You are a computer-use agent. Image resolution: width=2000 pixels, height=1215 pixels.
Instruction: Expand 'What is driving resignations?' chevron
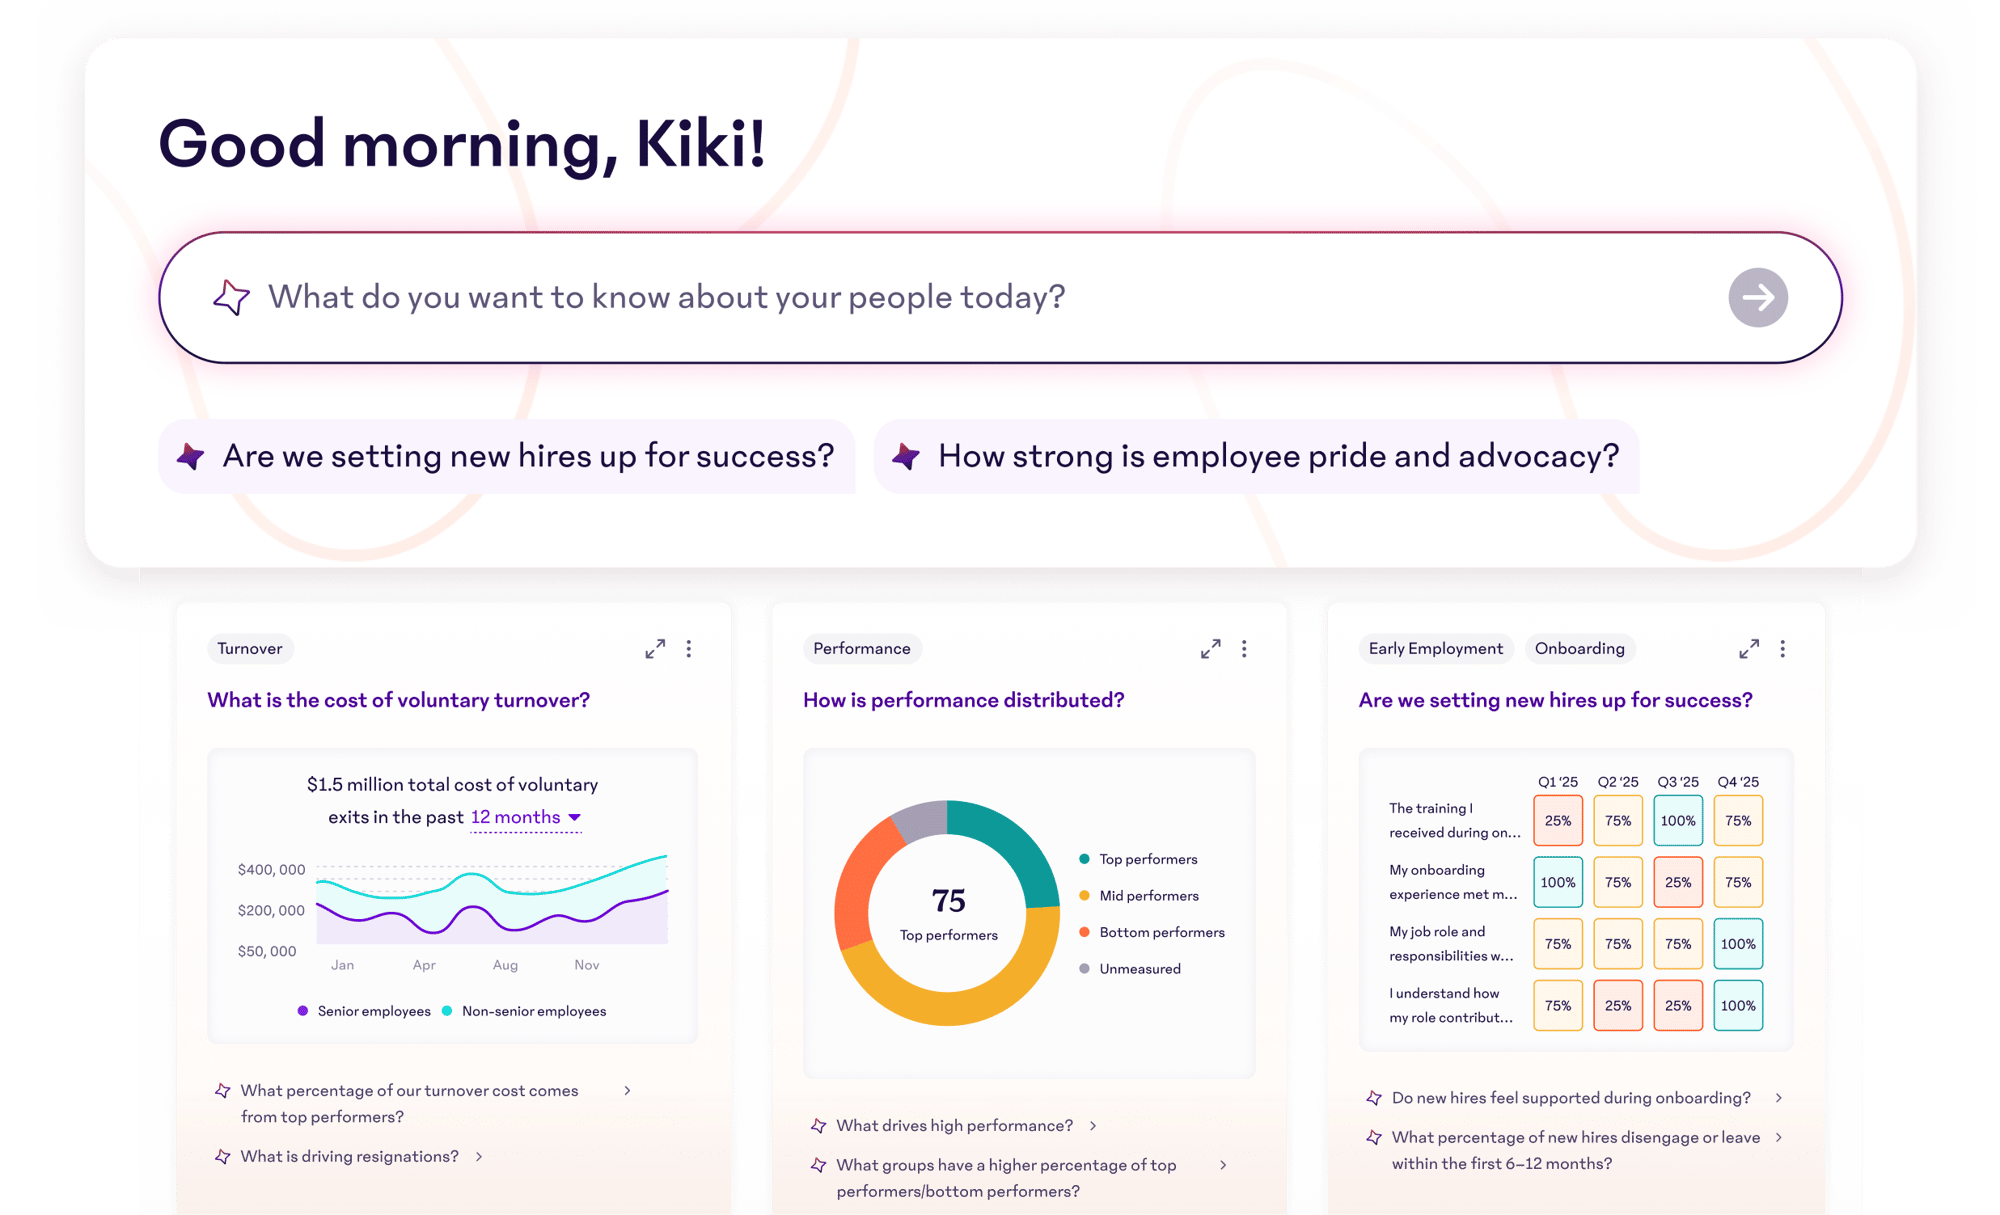tap(479, 1156)
